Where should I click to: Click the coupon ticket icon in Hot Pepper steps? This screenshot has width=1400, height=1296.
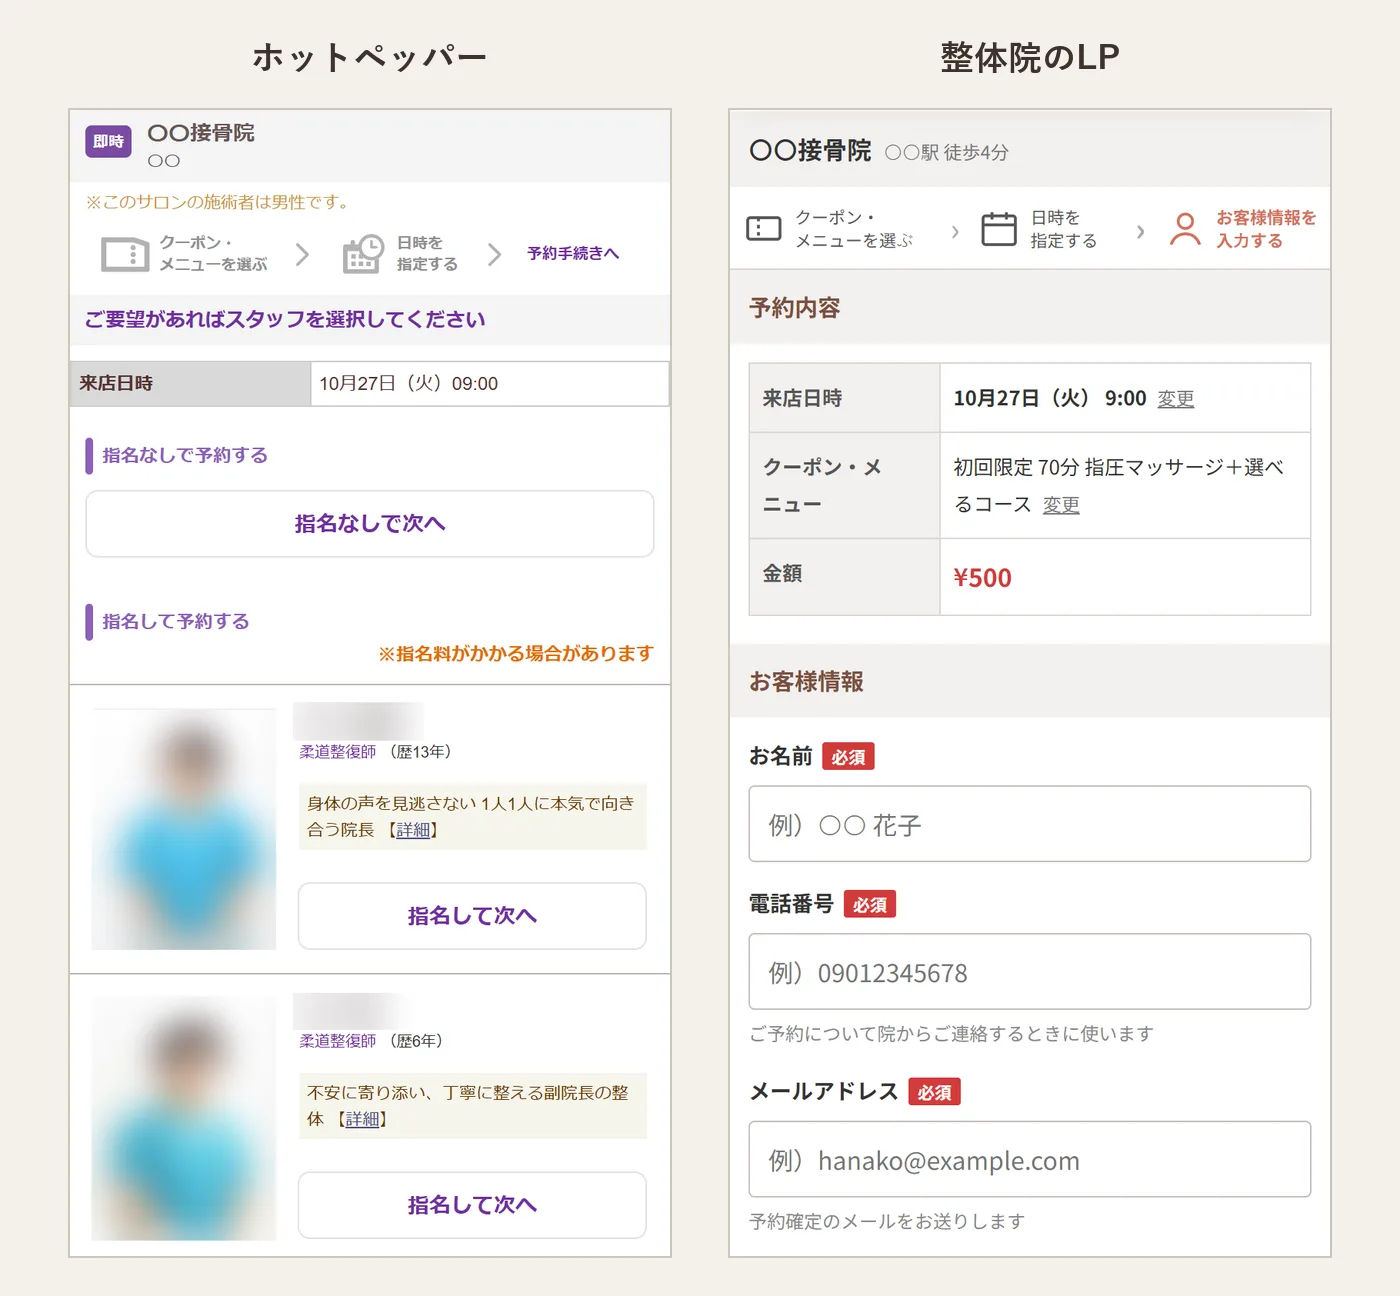(125, 254)
